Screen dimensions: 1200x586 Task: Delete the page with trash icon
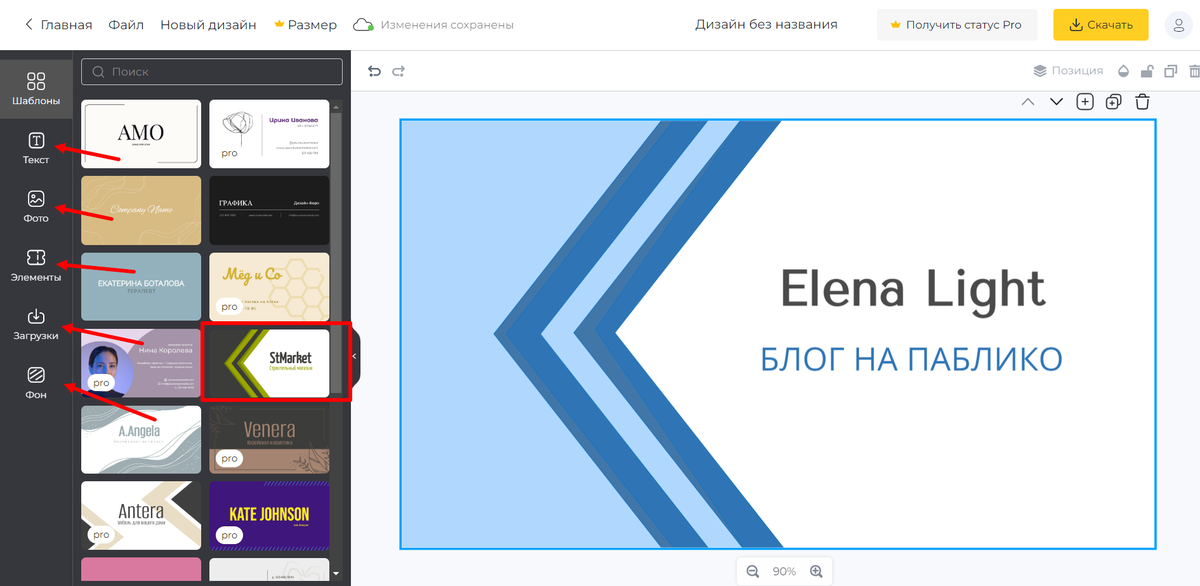[x=1142, y=101]
